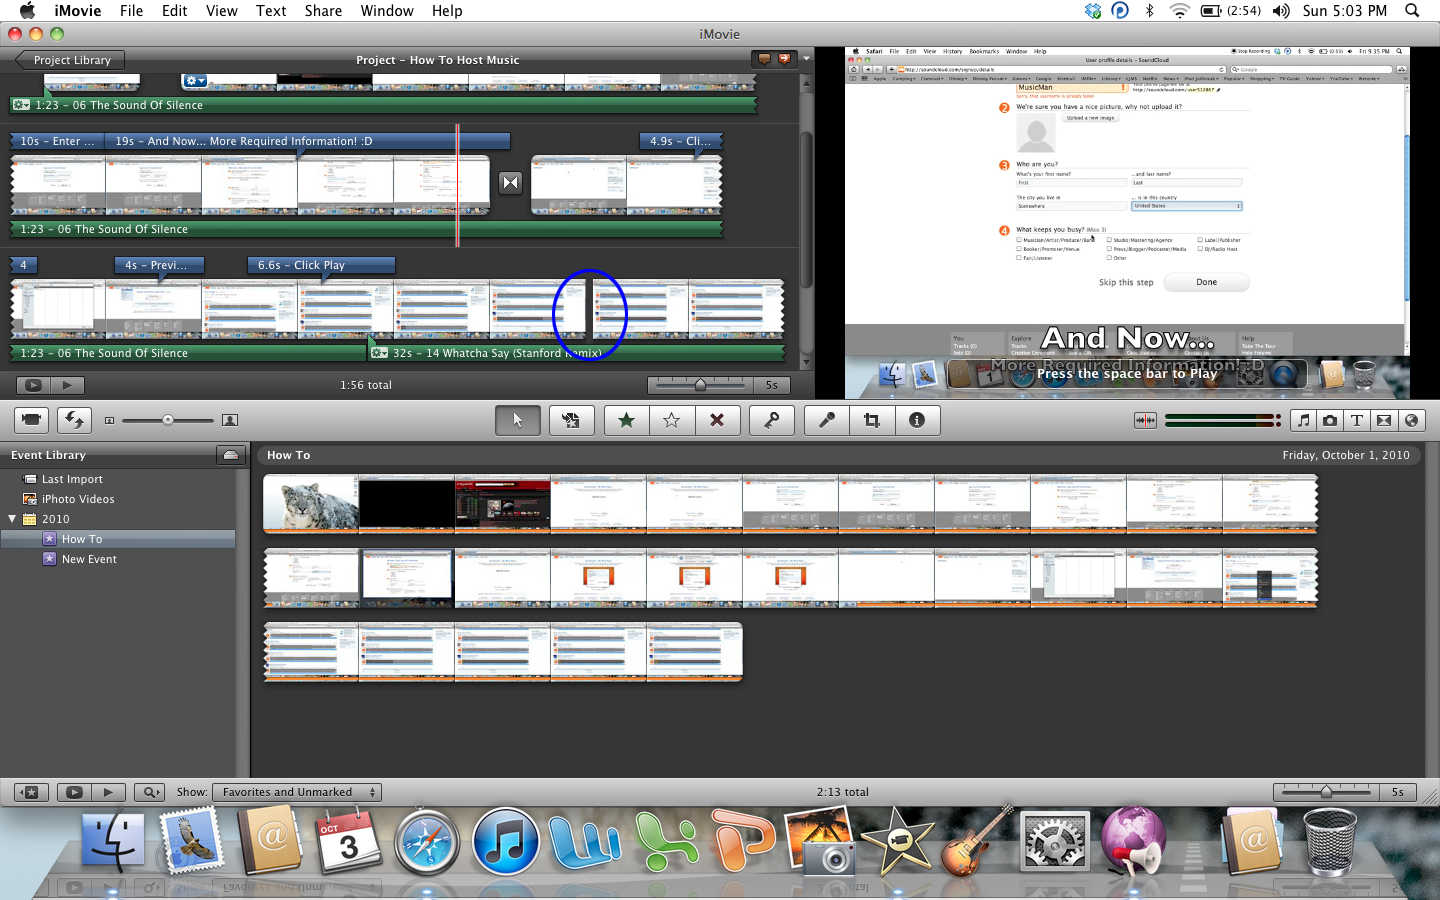Open the File menu
This screenshot has width=1440, height=900.
coord(131,11)
